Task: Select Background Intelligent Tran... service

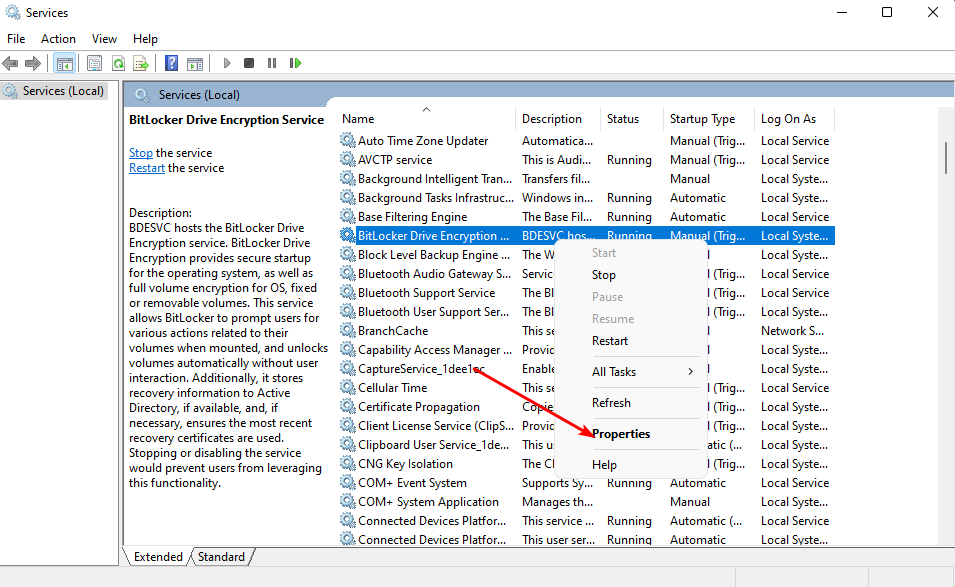Action: (x=435, y=179)
